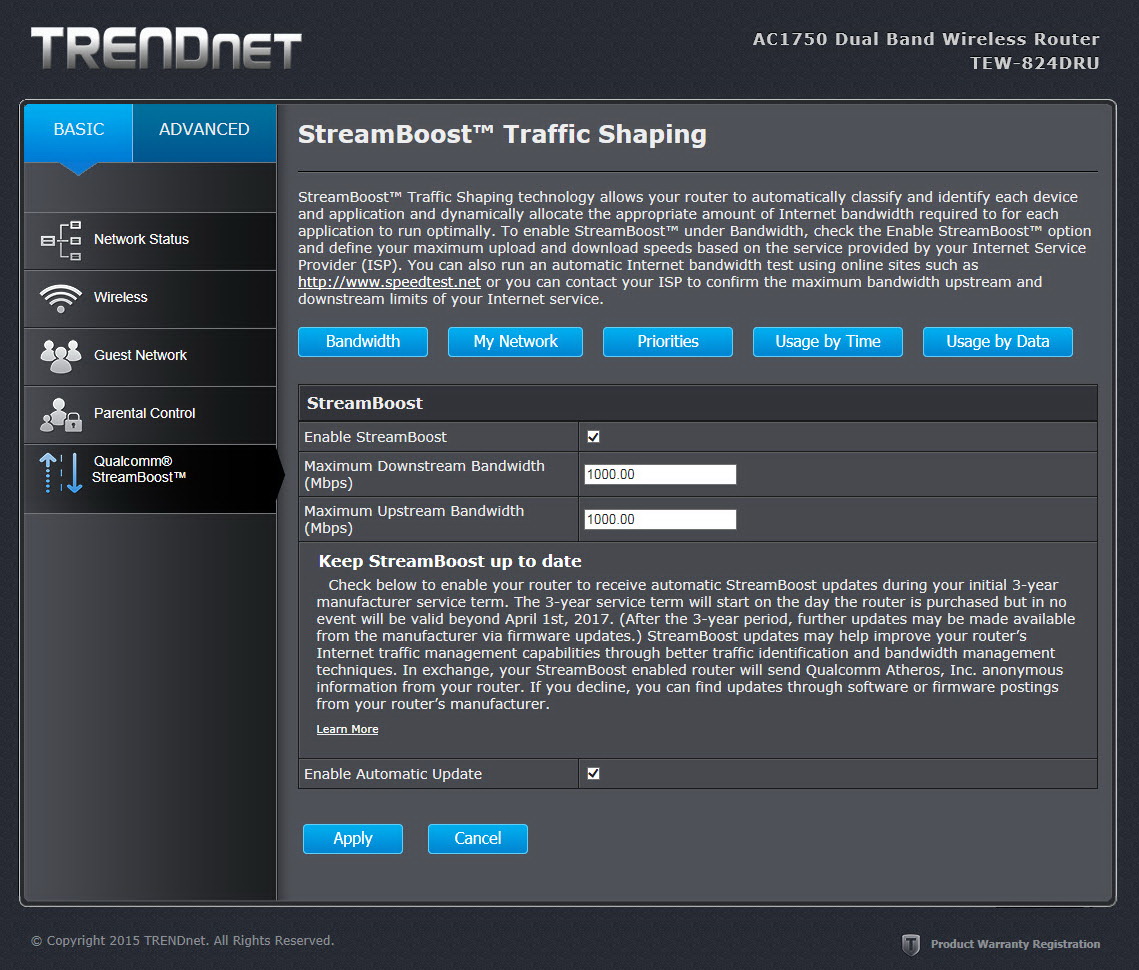The image size is (1139, 970).
Task: Toggle the Enable Automatic Update checkbox
Action: 593,773
